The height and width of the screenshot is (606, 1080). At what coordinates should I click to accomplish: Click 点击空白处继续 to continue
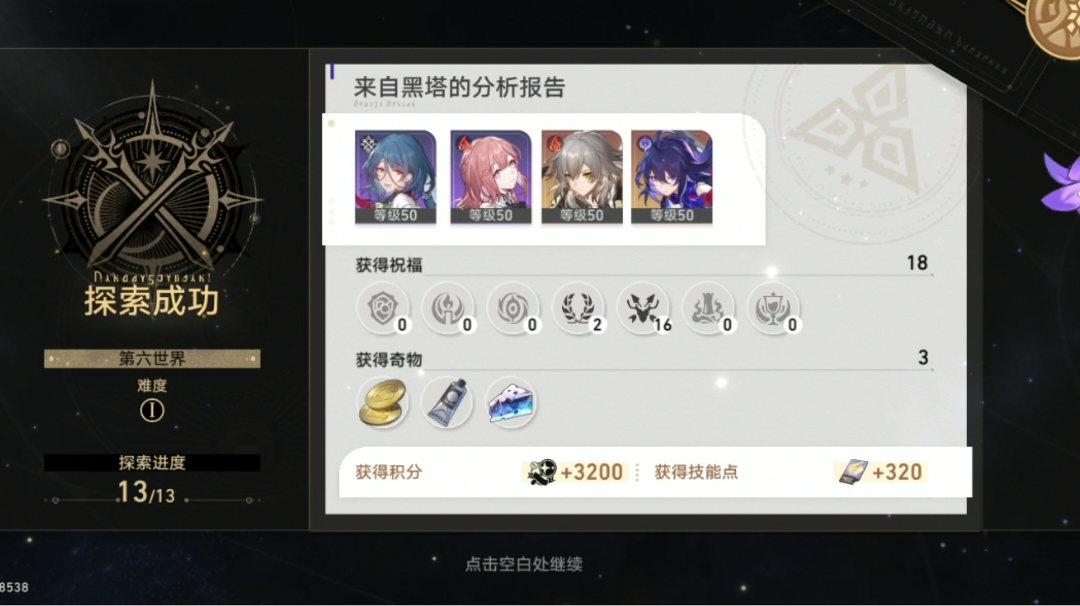click(524, 565)
